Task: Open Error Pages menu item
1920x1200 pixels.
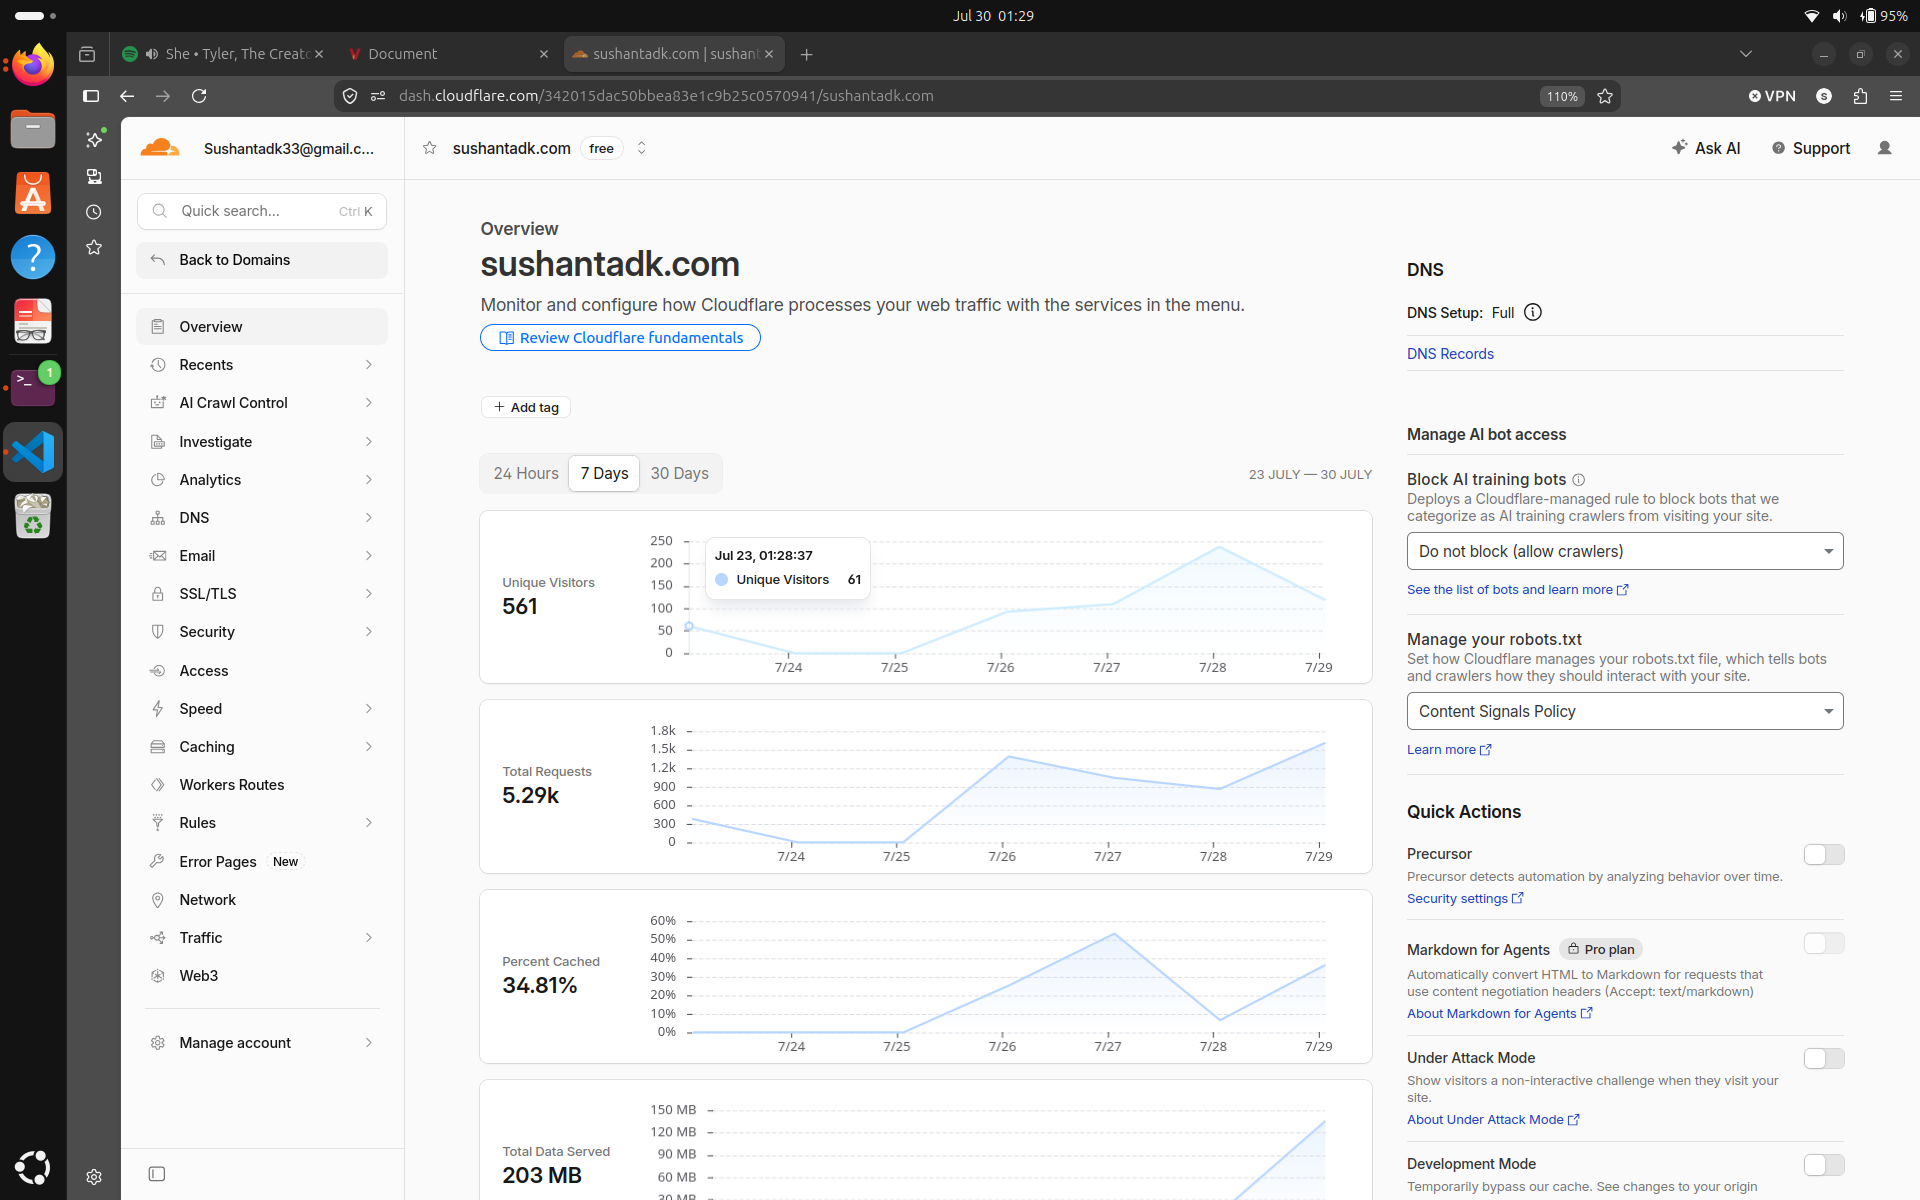Action: tap(262, 862)
